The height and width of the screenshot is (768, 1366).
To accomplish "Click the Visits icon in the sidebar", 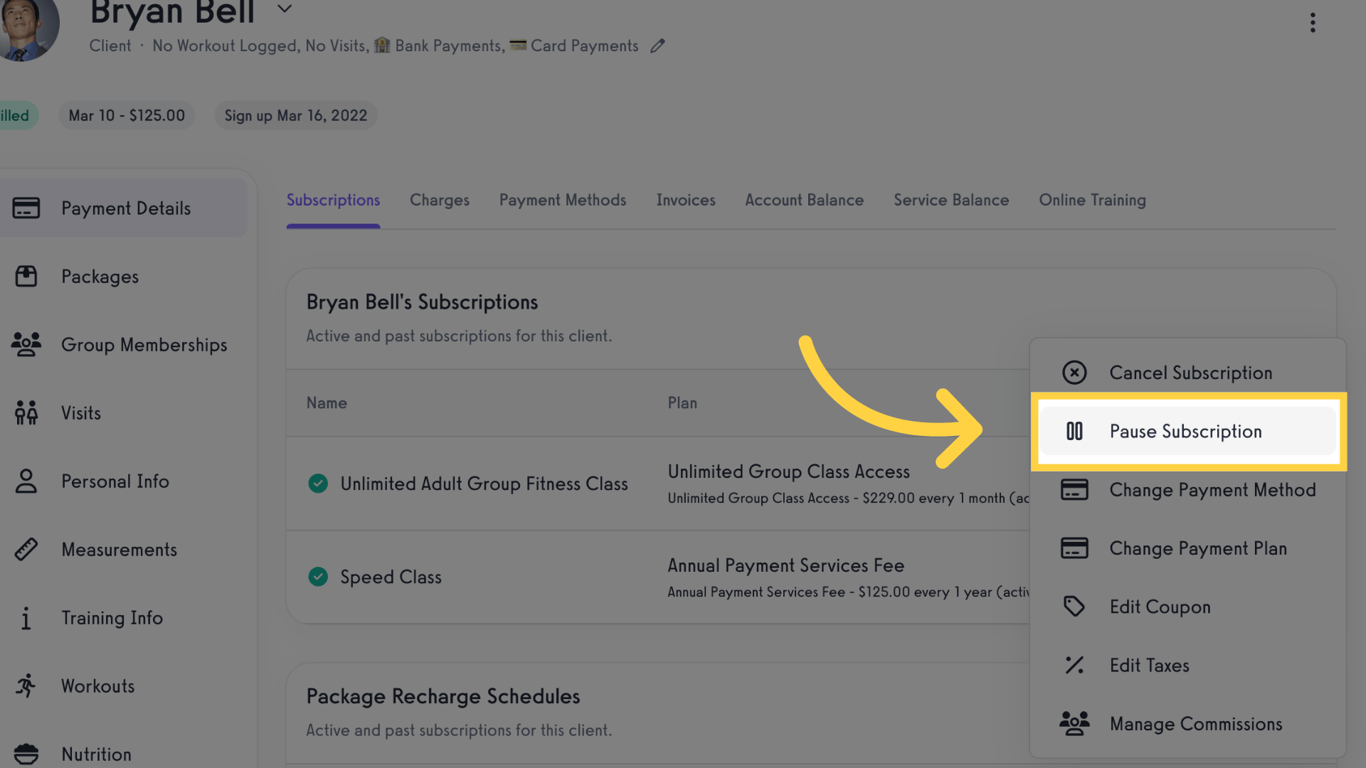I will tap(25, 412).
